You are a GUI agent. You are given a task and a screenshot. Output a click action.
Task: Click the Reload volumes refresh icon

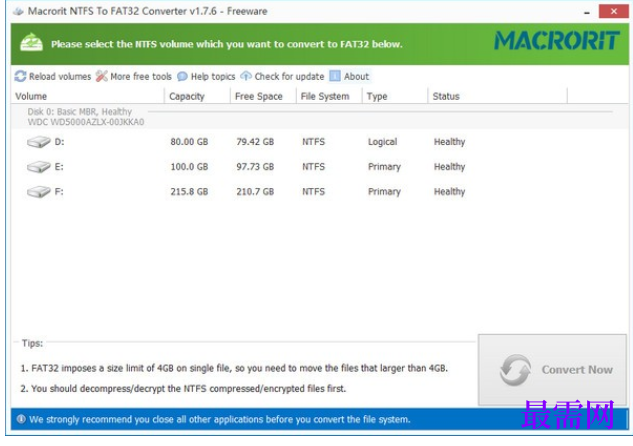[x=20, y=76]
